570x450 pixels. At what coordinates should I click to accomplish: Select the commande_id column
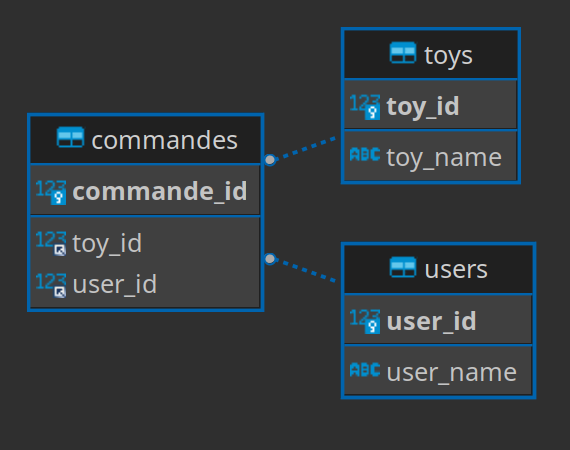click(x=145, y=190)
